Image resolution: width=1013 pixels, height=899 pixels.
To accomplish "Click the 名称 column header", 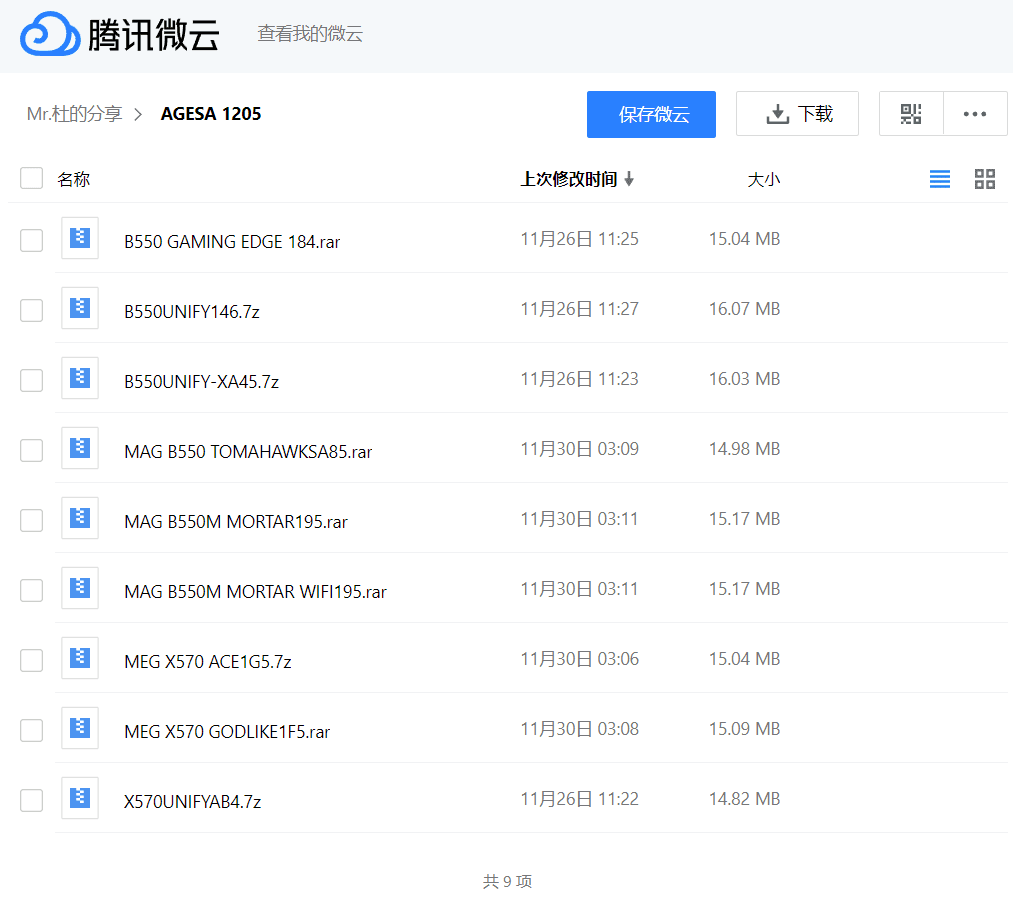I will [x=73, y=179].
